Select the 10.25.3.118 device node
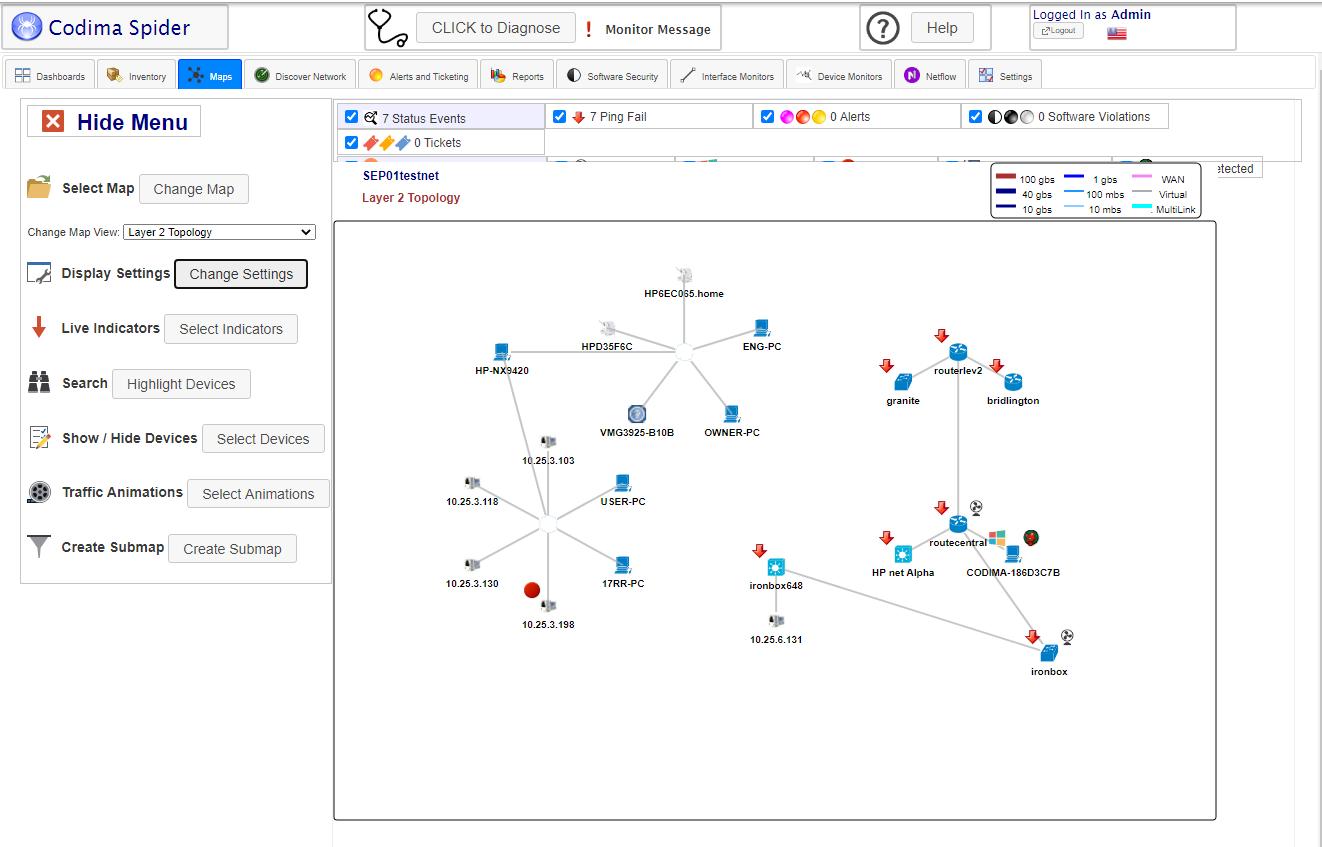 (x=473, y=483)
